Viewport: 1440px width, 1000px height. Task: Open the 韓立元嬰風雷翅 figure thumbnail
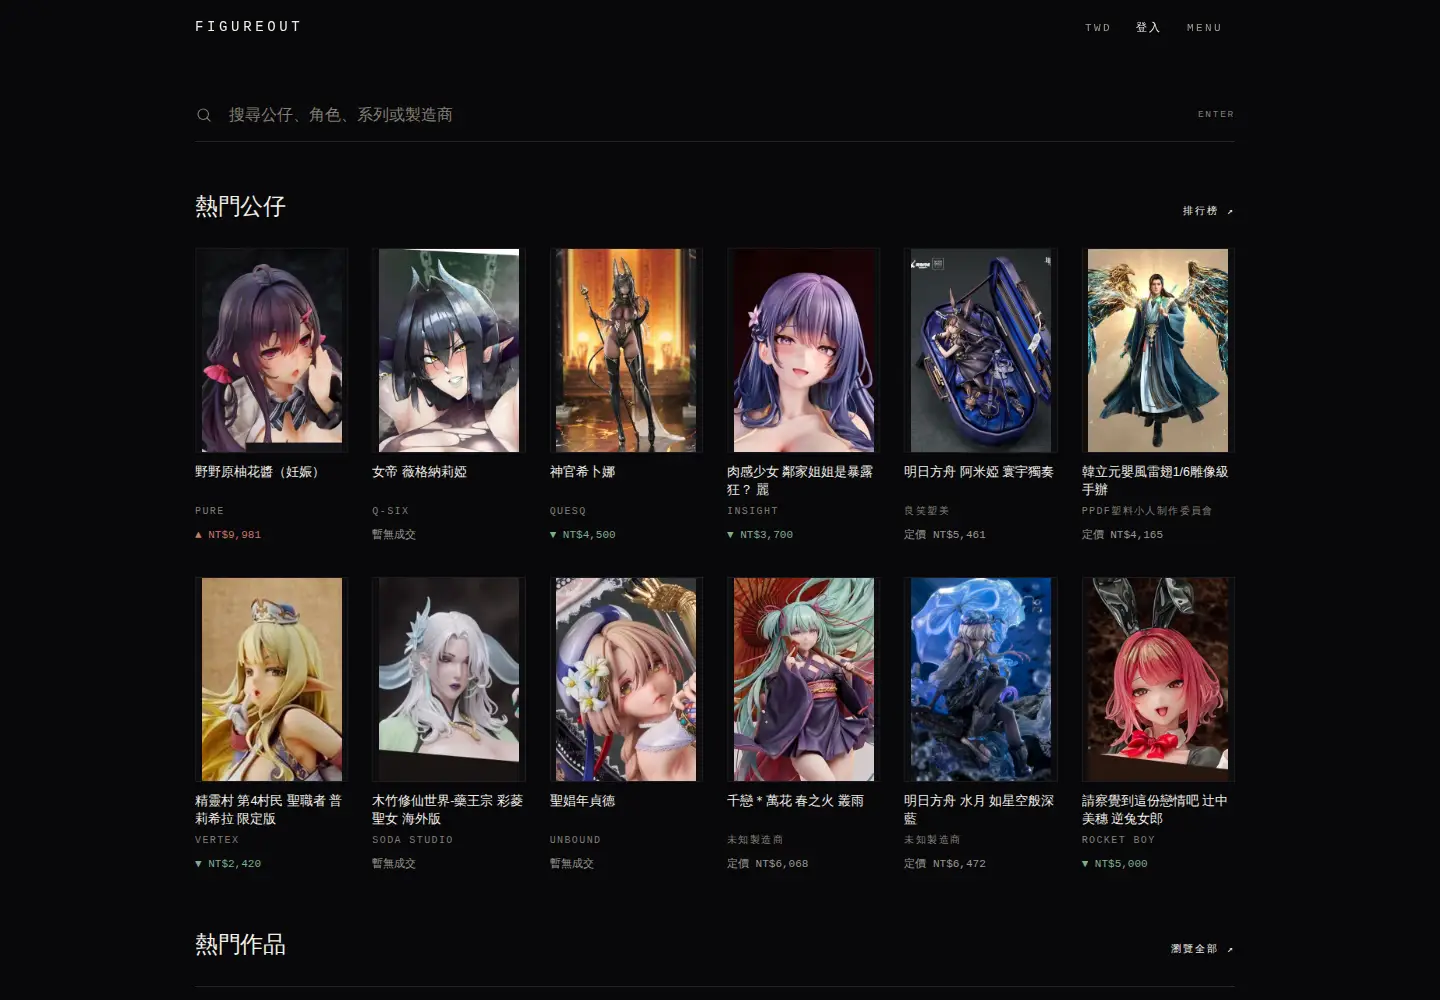(1158, 350)
